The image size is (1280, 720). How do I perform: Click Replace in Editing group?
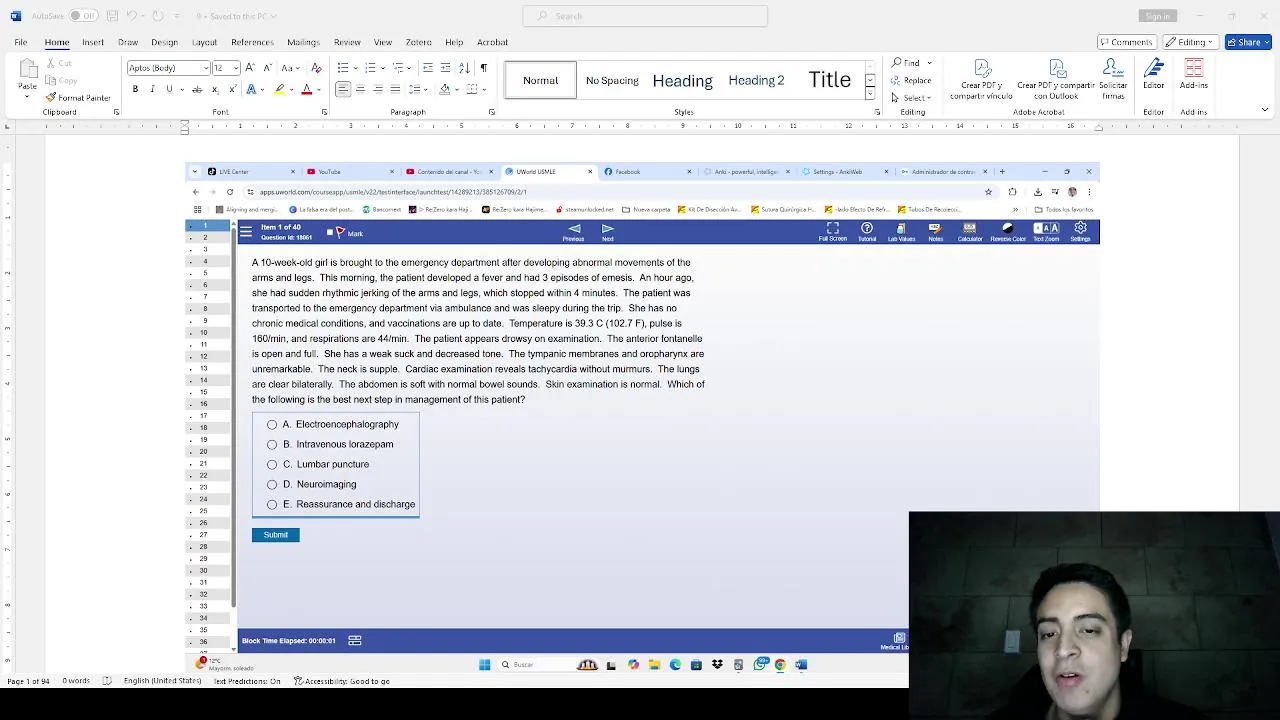tap(911, 80)
